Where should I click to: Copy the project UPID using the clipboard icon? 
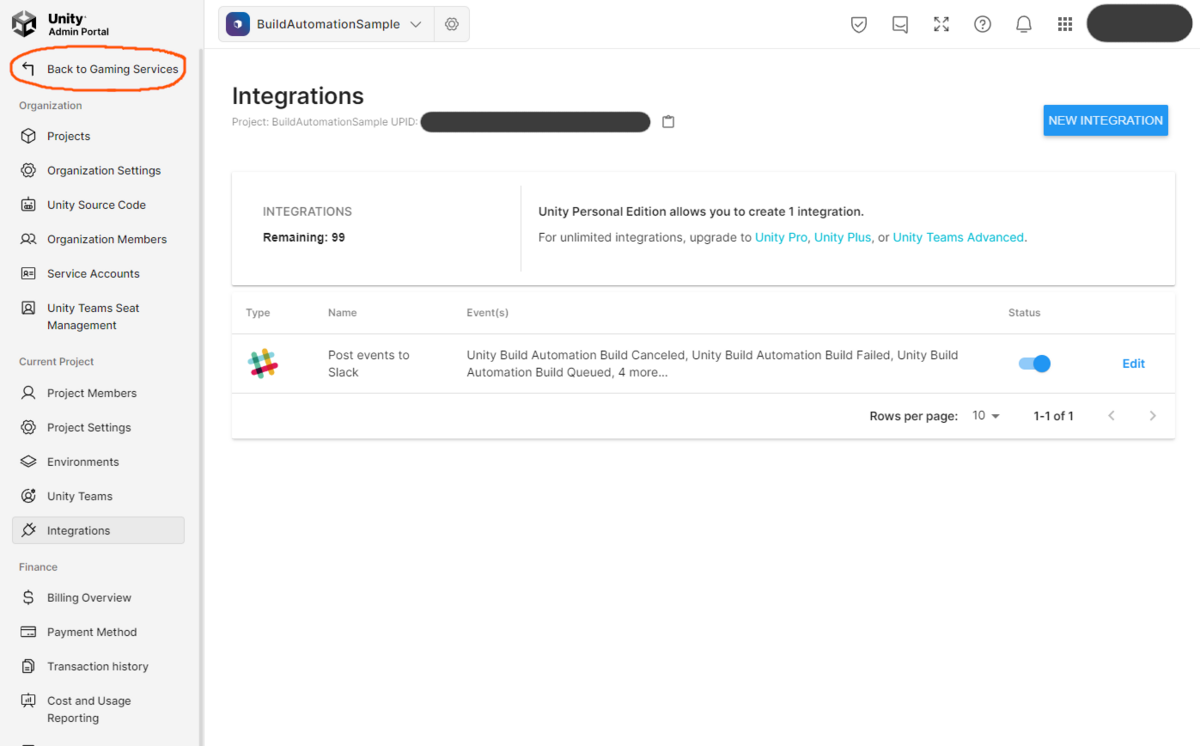(668, 121)
